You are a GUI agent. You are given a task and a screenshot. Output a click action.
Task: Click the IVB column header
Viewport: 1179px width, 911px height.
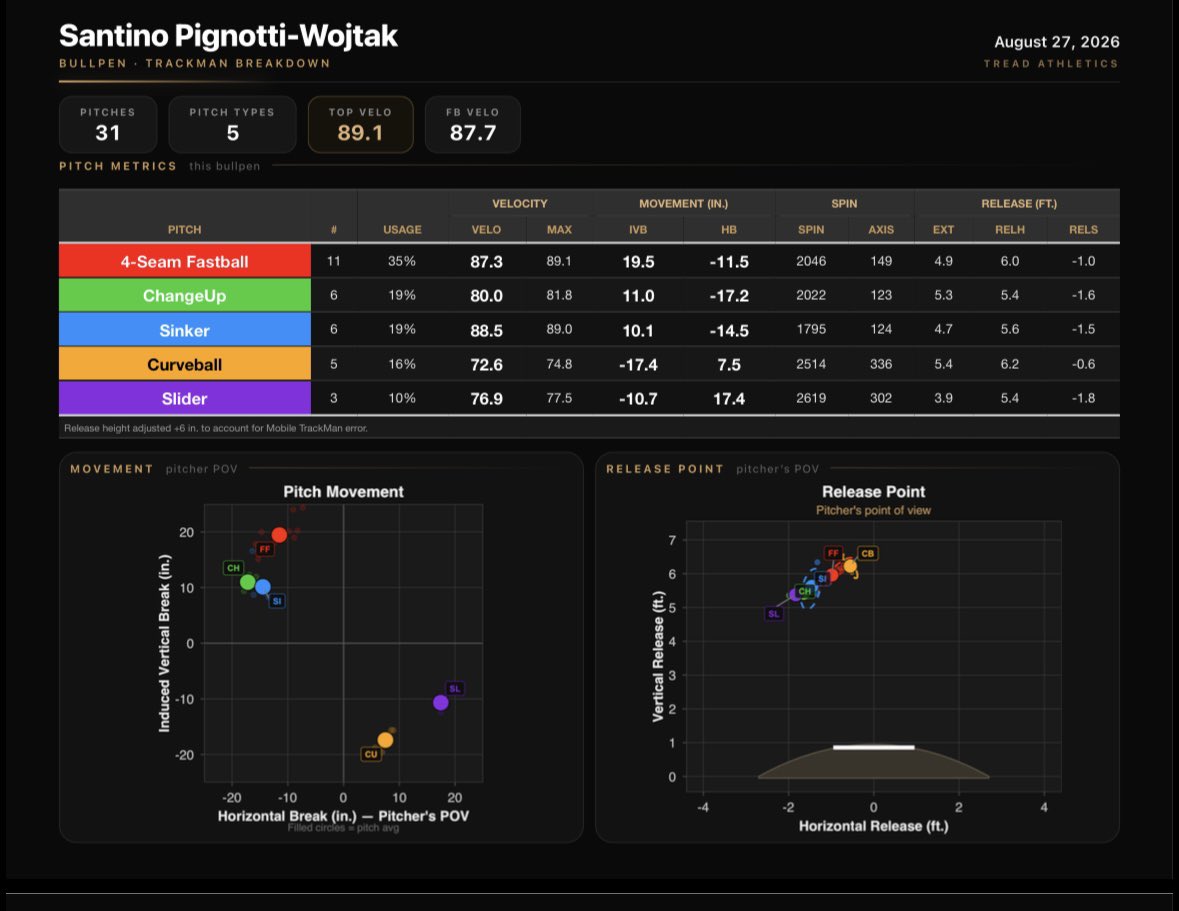click(638, 230)
